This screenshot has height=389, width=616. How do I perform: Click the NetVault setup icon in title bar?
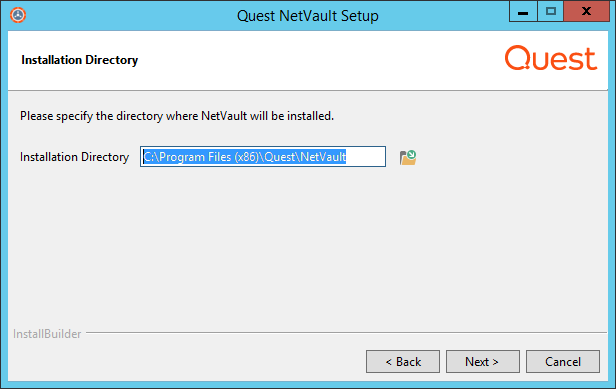tap(18, 15)
